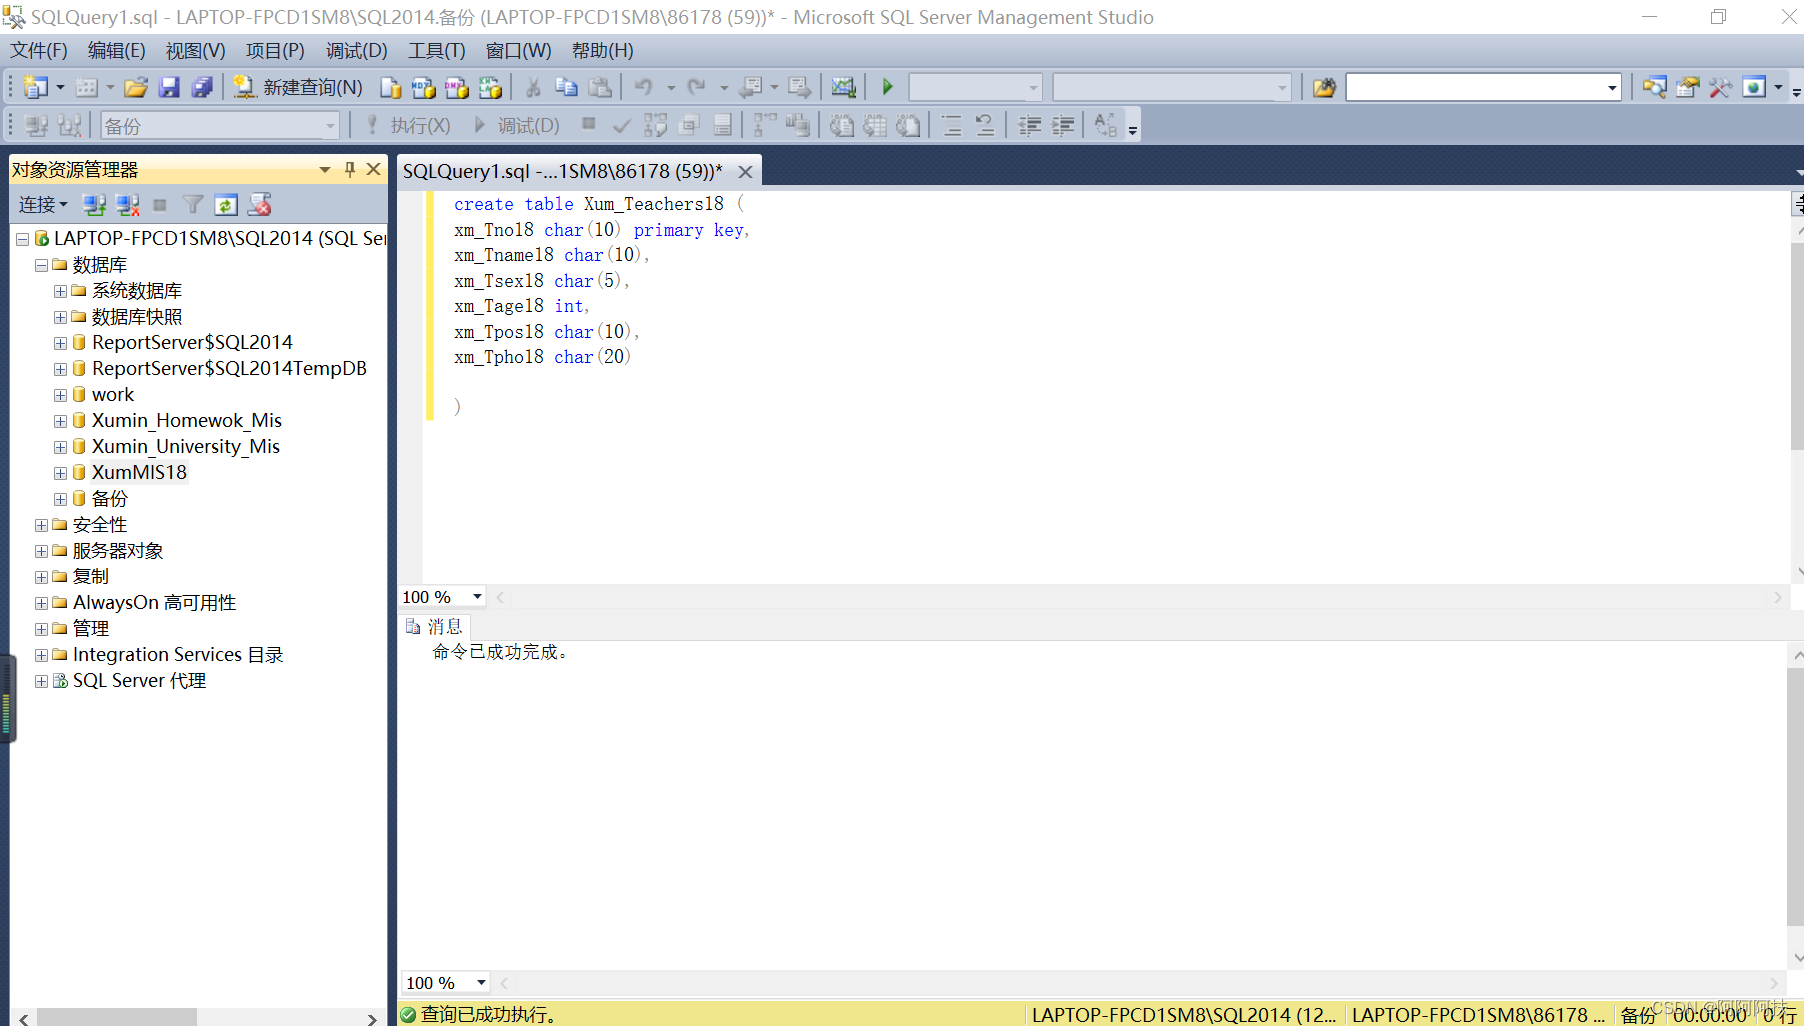Click Connect Object Explorer icon
1804x1026 pixels.
coord(94,205)
